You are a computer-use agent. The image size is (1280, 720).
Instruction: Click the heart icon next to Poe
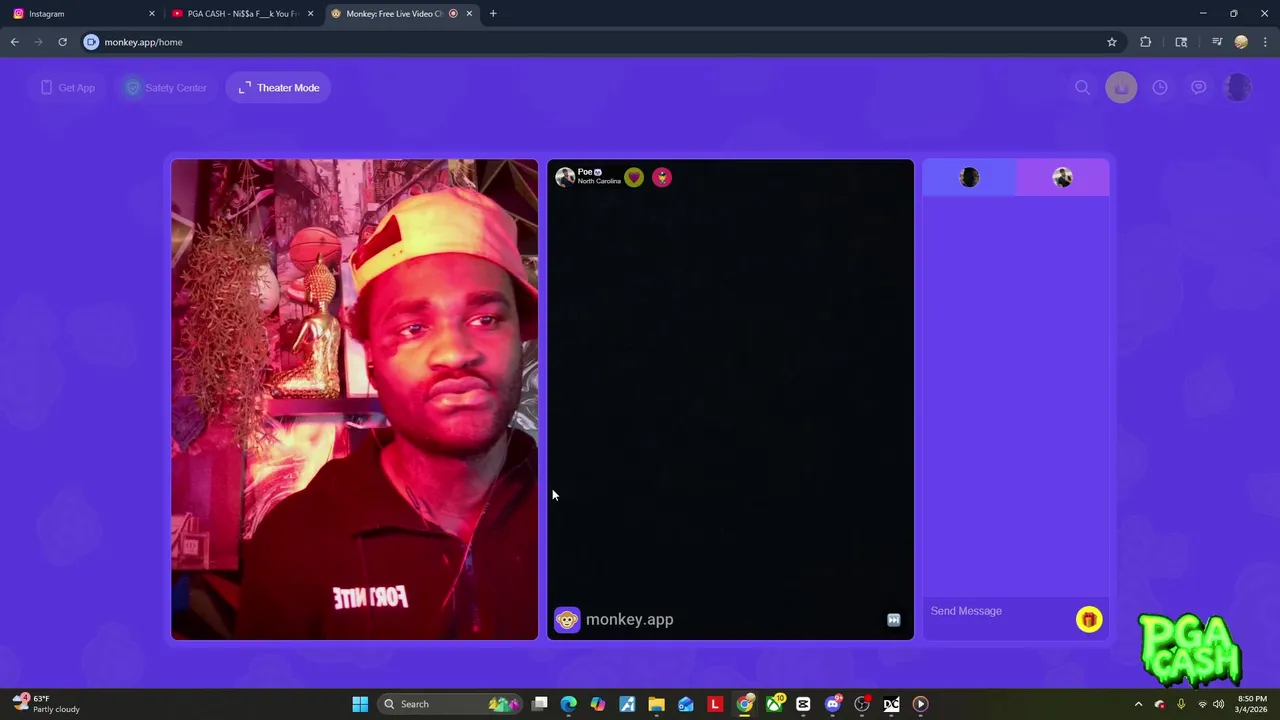tap(634, 177)
